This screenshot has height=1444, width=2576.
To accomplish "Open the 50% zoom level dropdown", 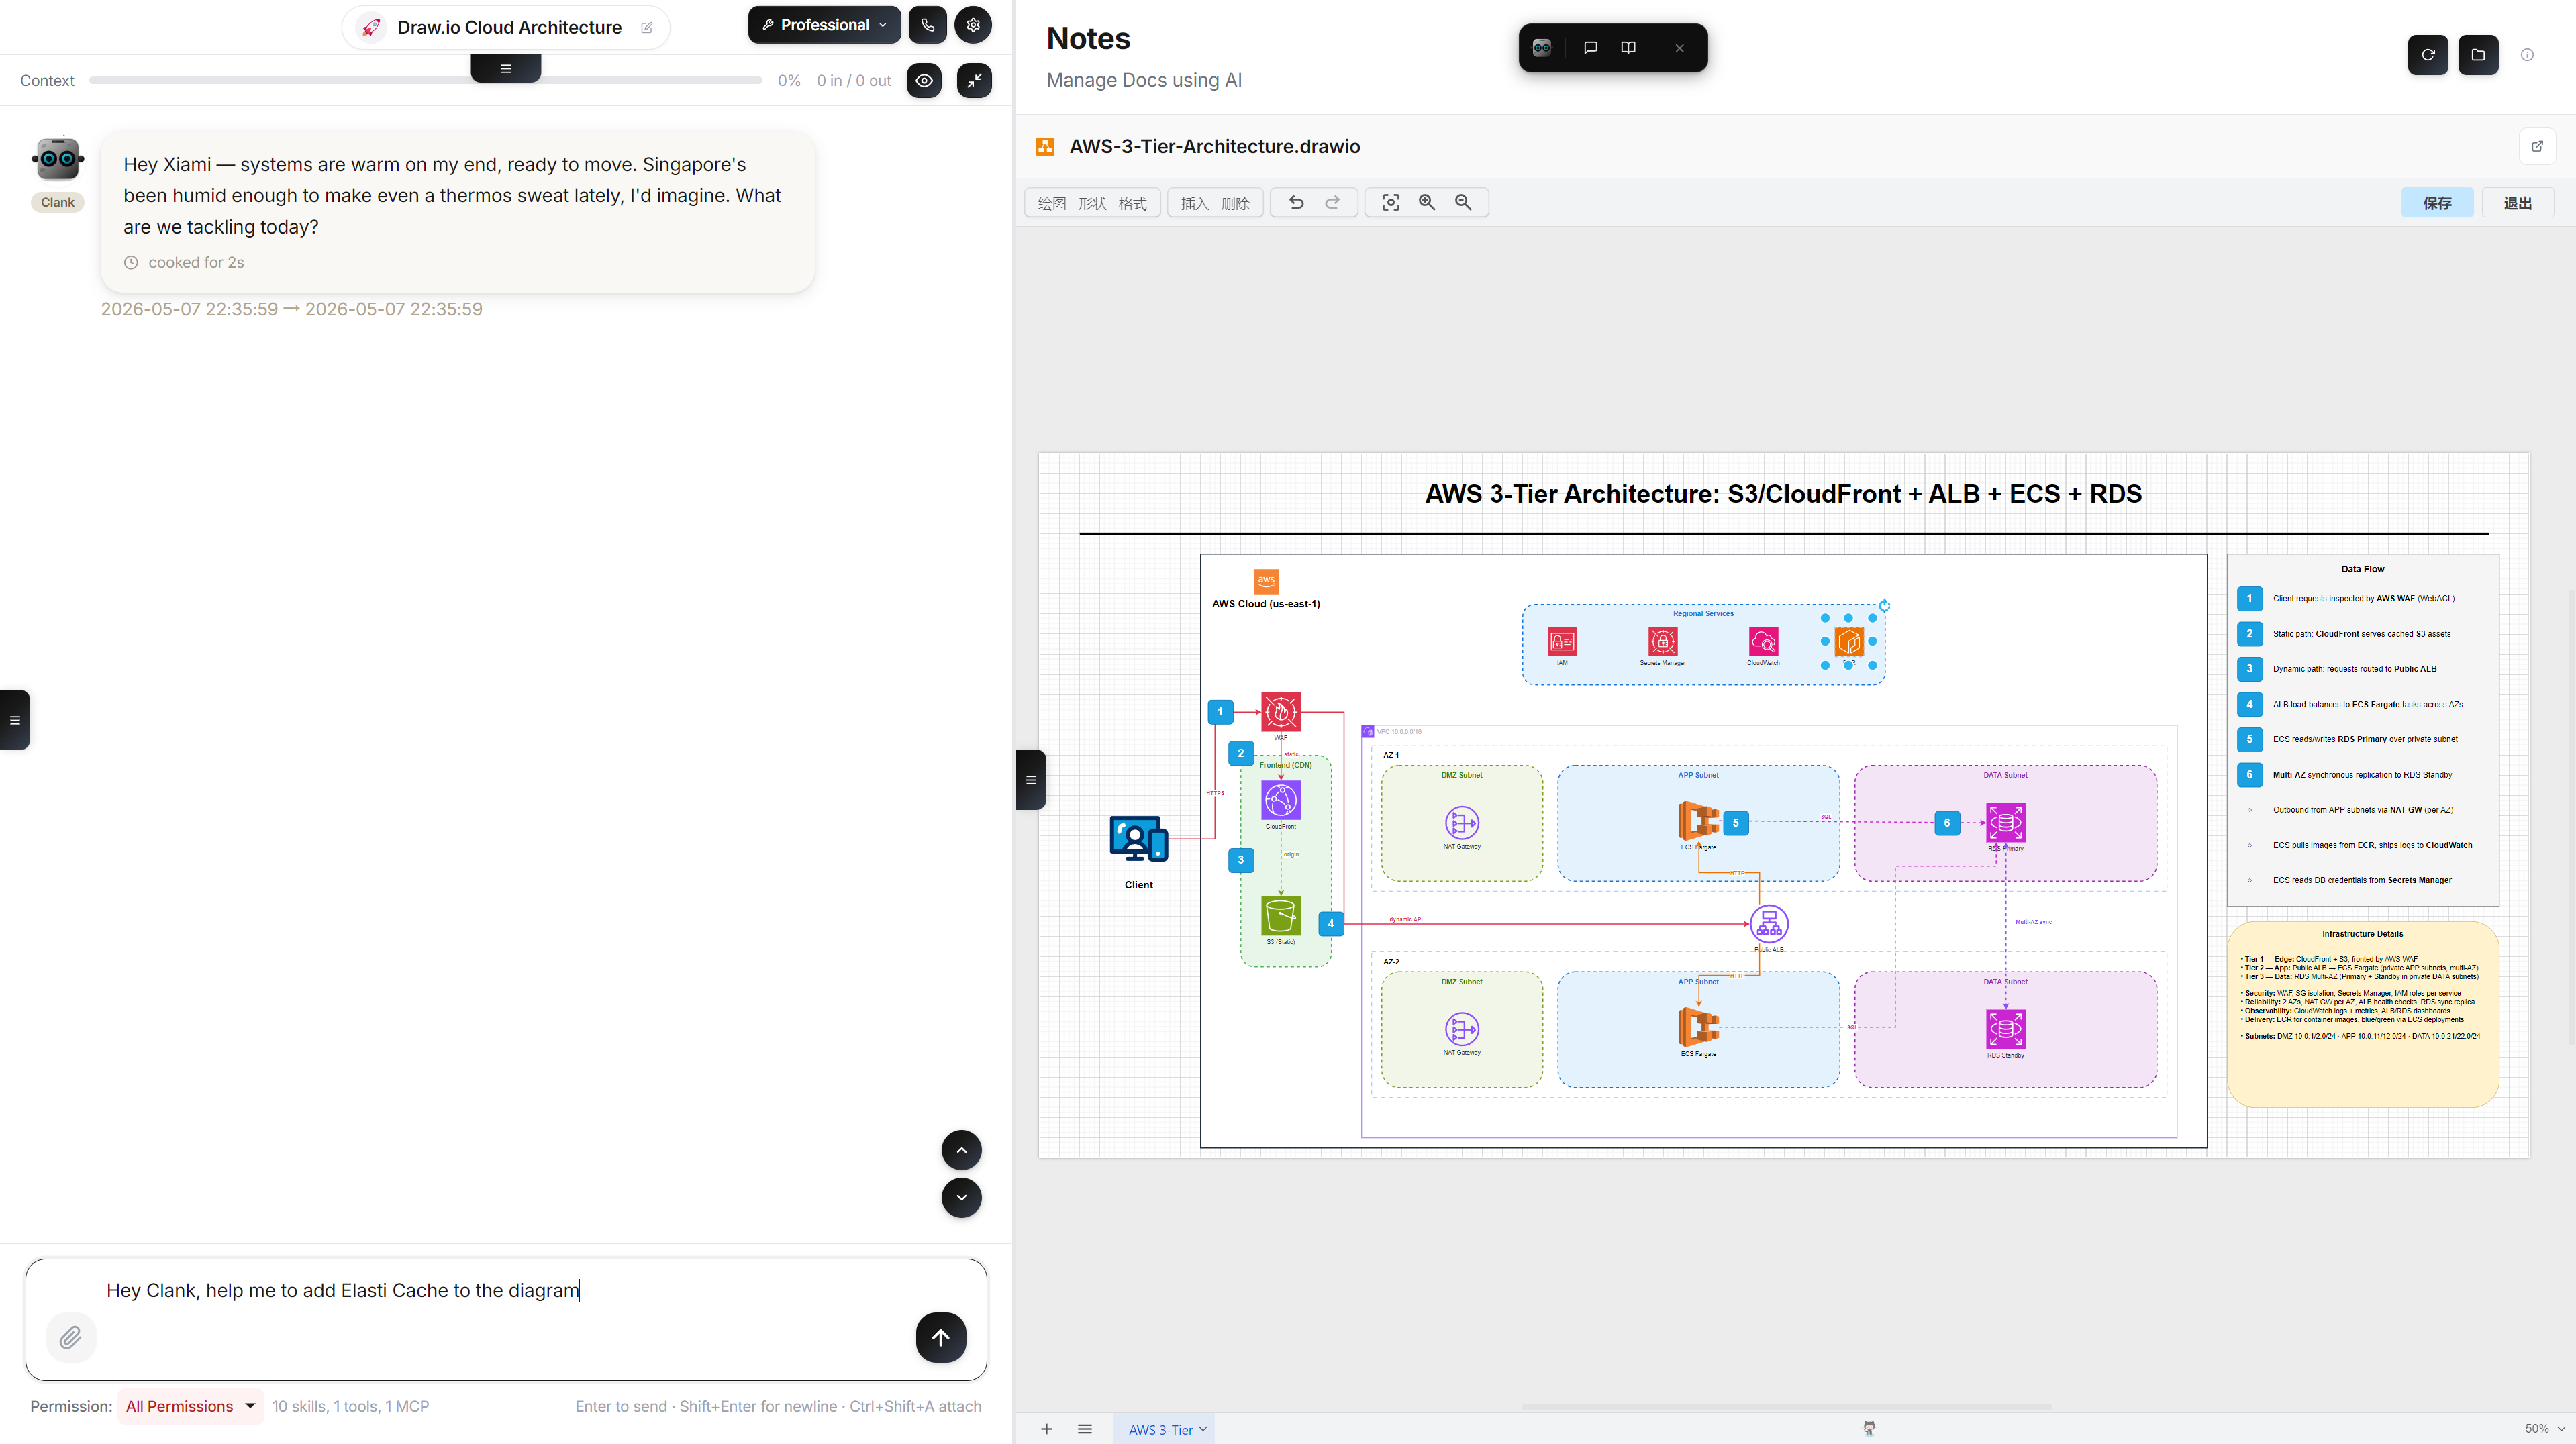I will [2544, 1429].
